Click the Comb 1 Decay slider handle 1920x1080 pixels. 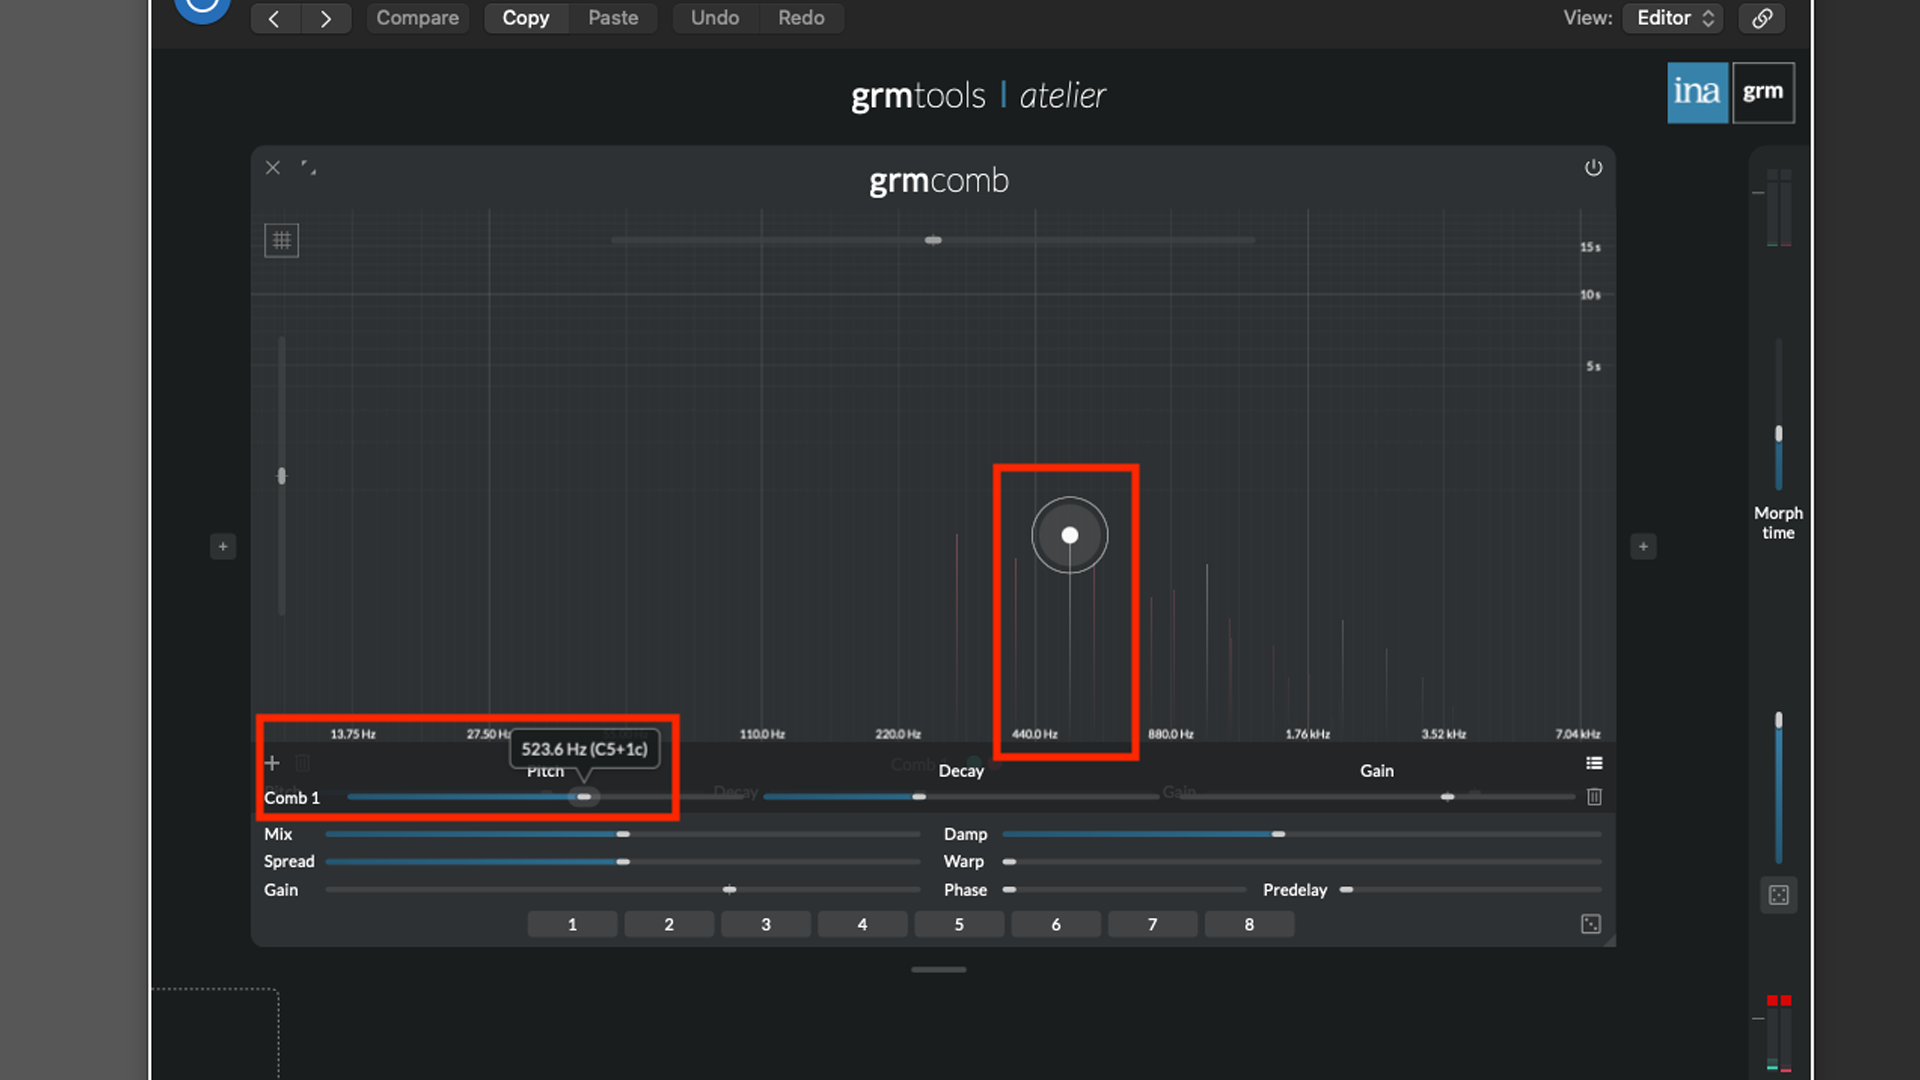pyautogui.click(x=919, y=797)
